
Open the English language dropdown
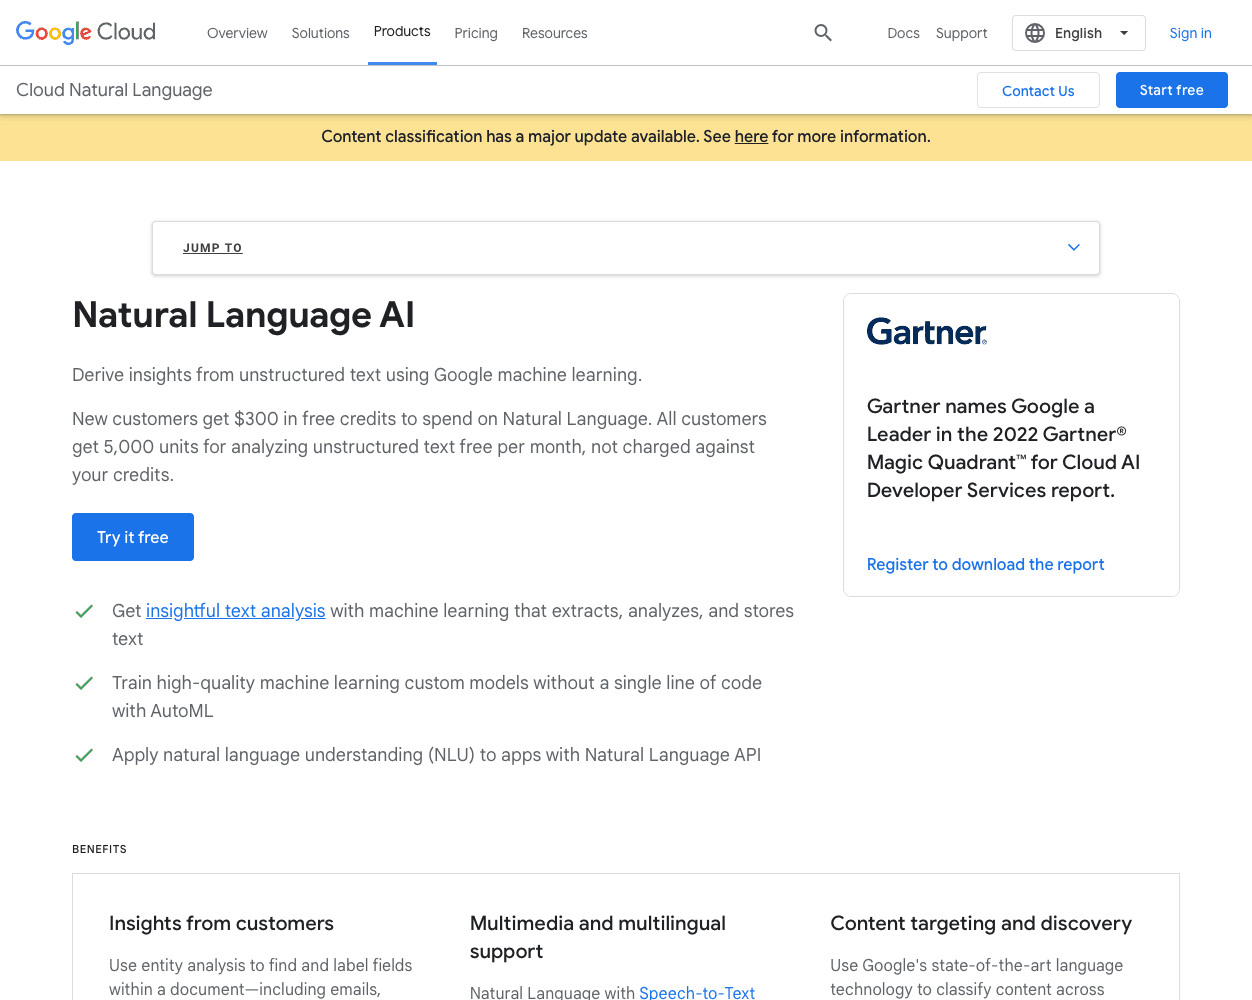point(1078,33)
